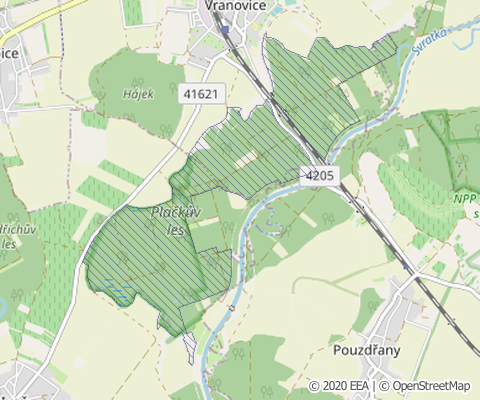Click the Vranovice railway station square icon
This screenshot has height=400, width=480.
click(225, 30)
